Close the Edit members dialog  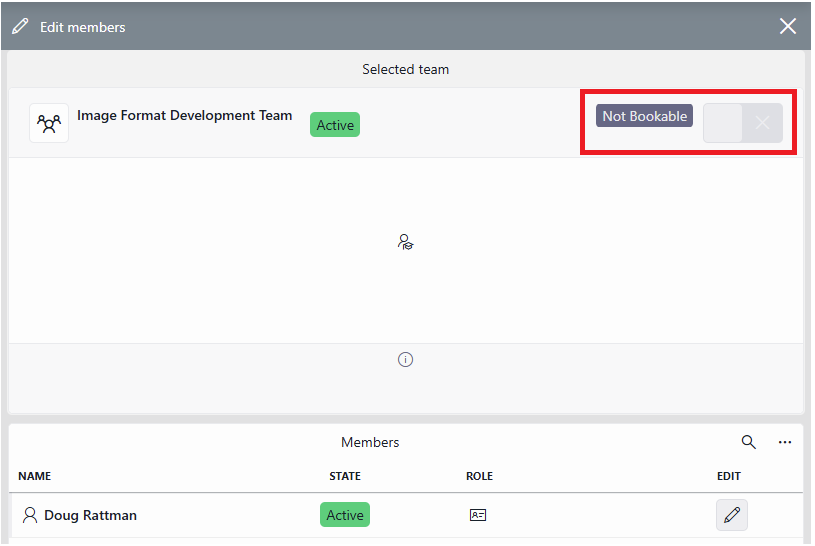tap(787, 26)
